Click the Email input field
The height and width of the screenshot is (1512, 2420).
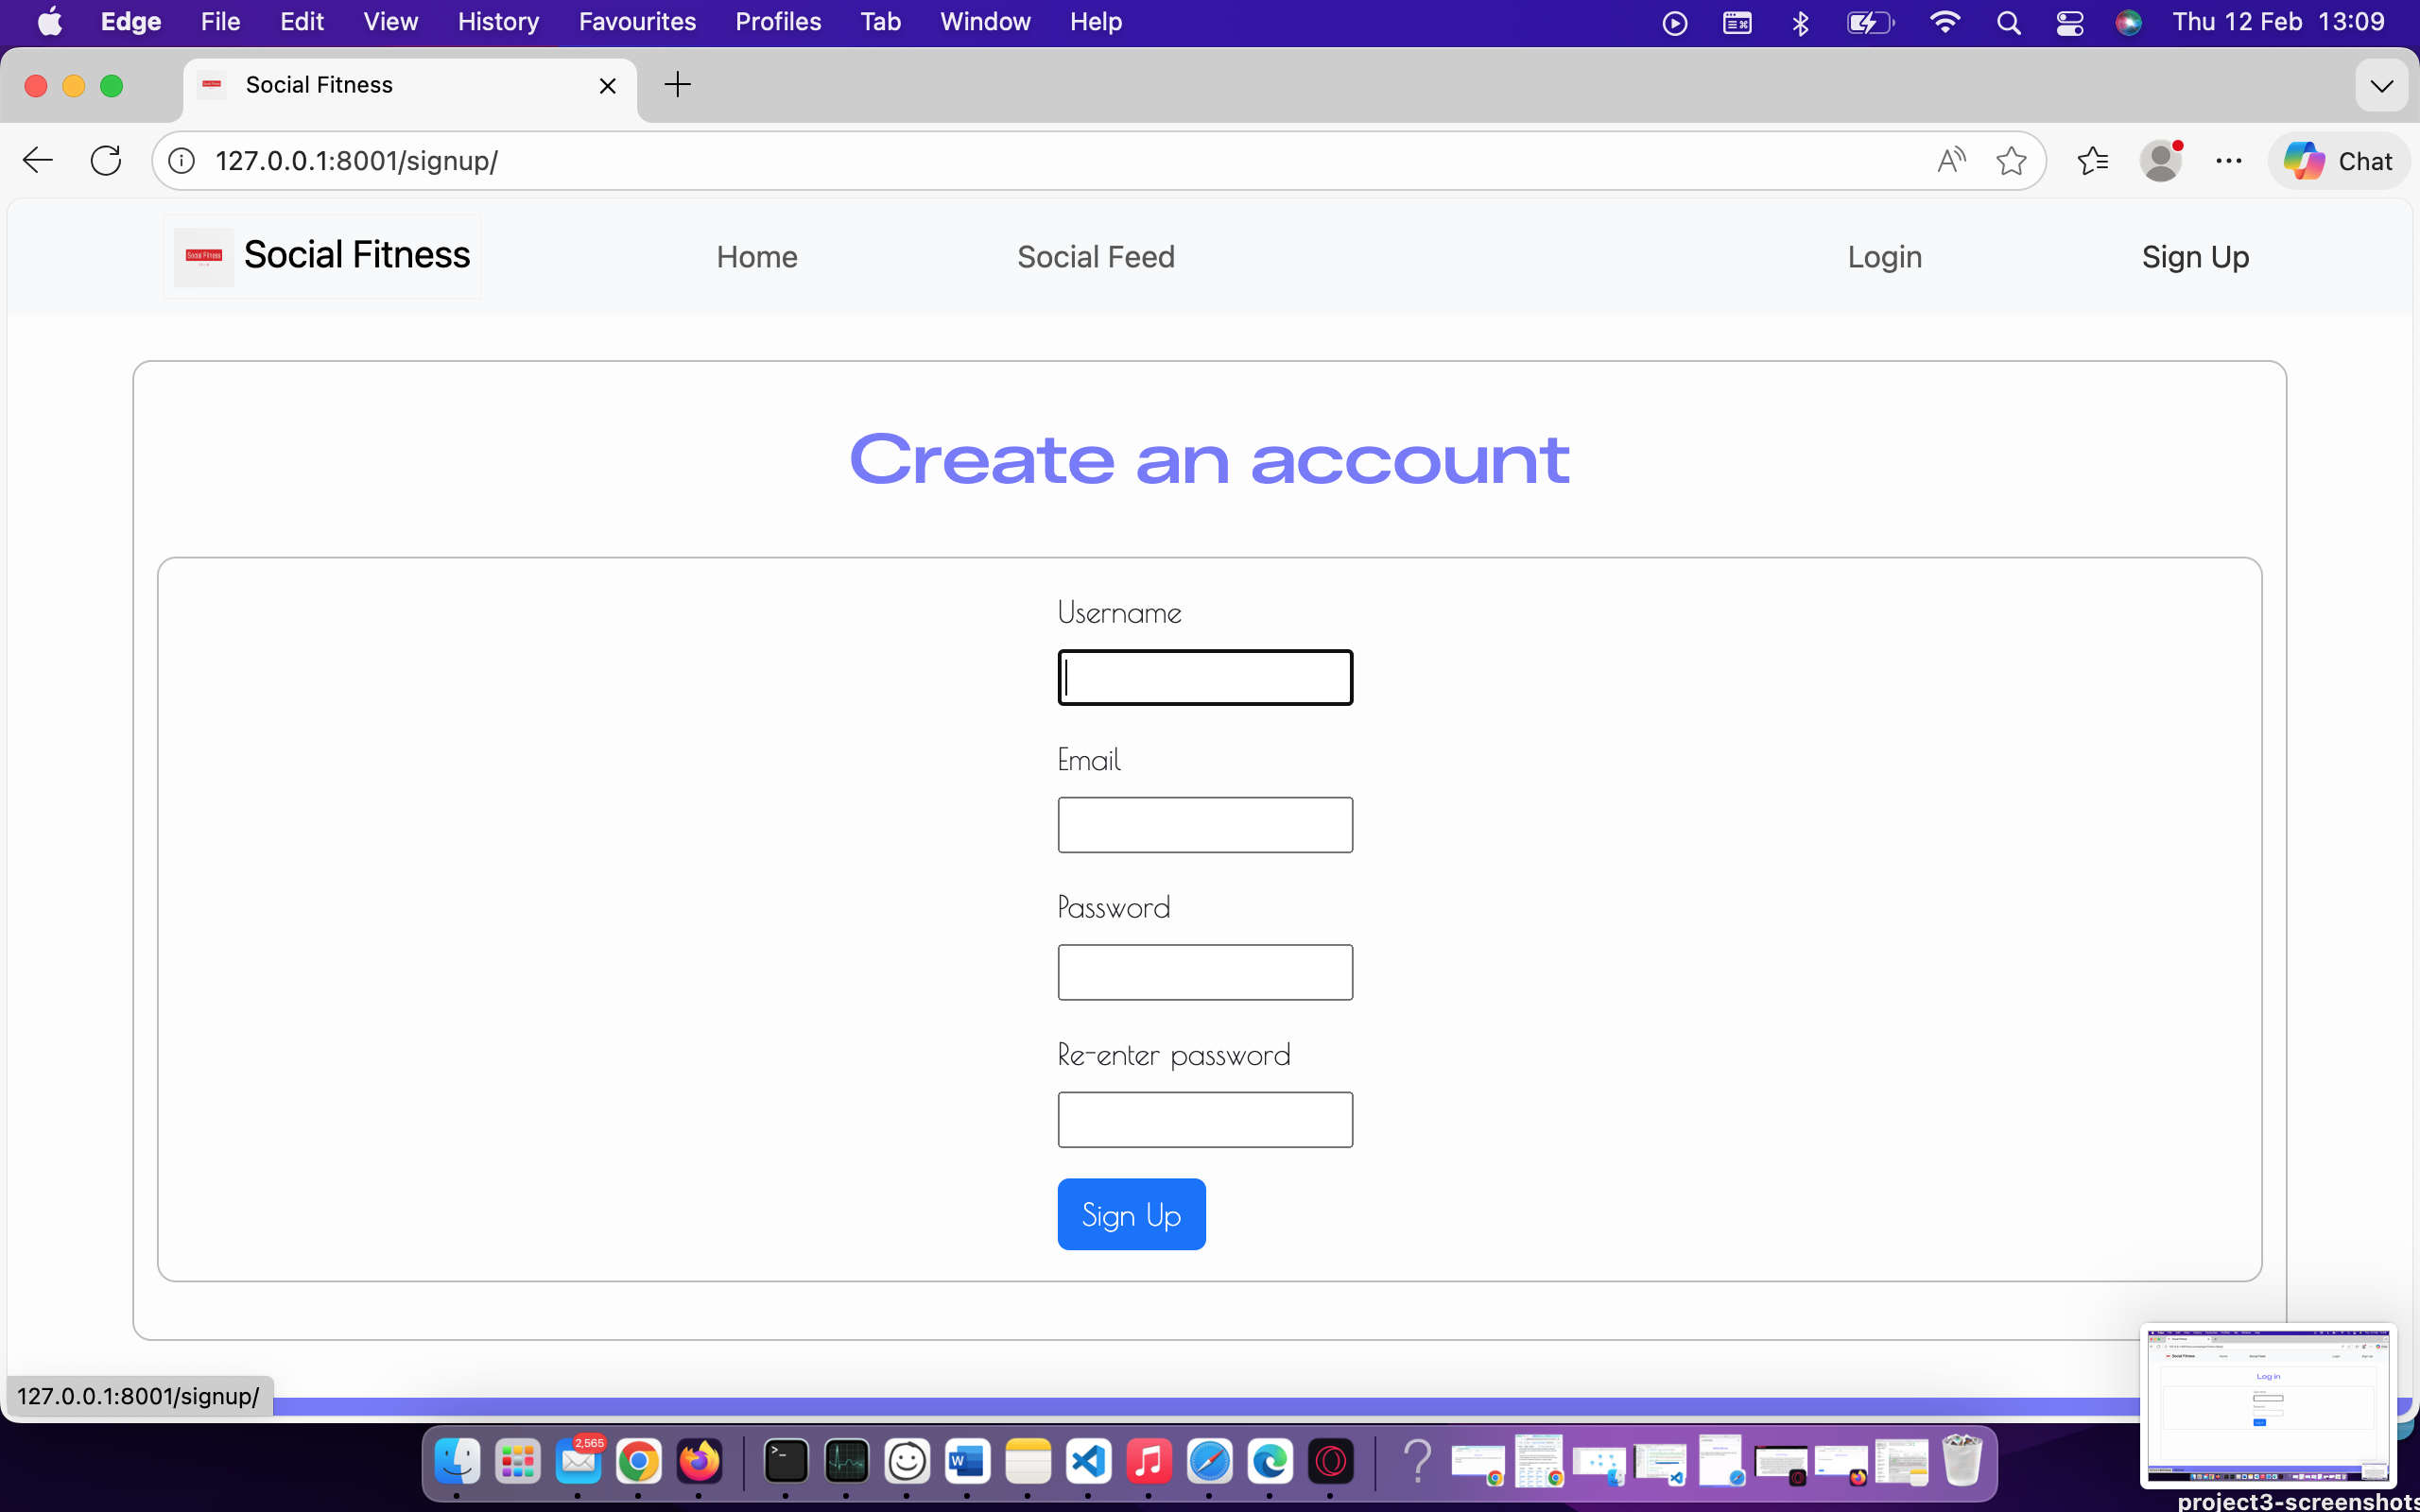(x=1204, y=824)
